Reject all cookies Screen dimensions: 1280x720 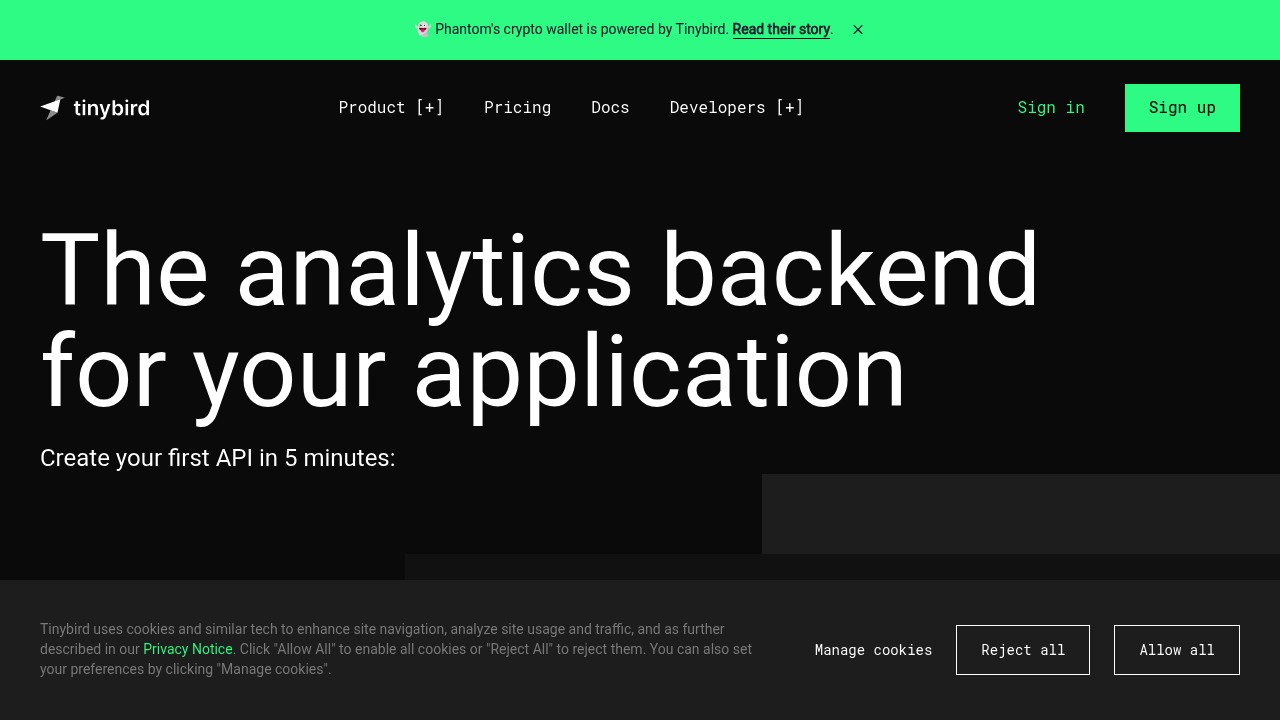click(1022, 650)
